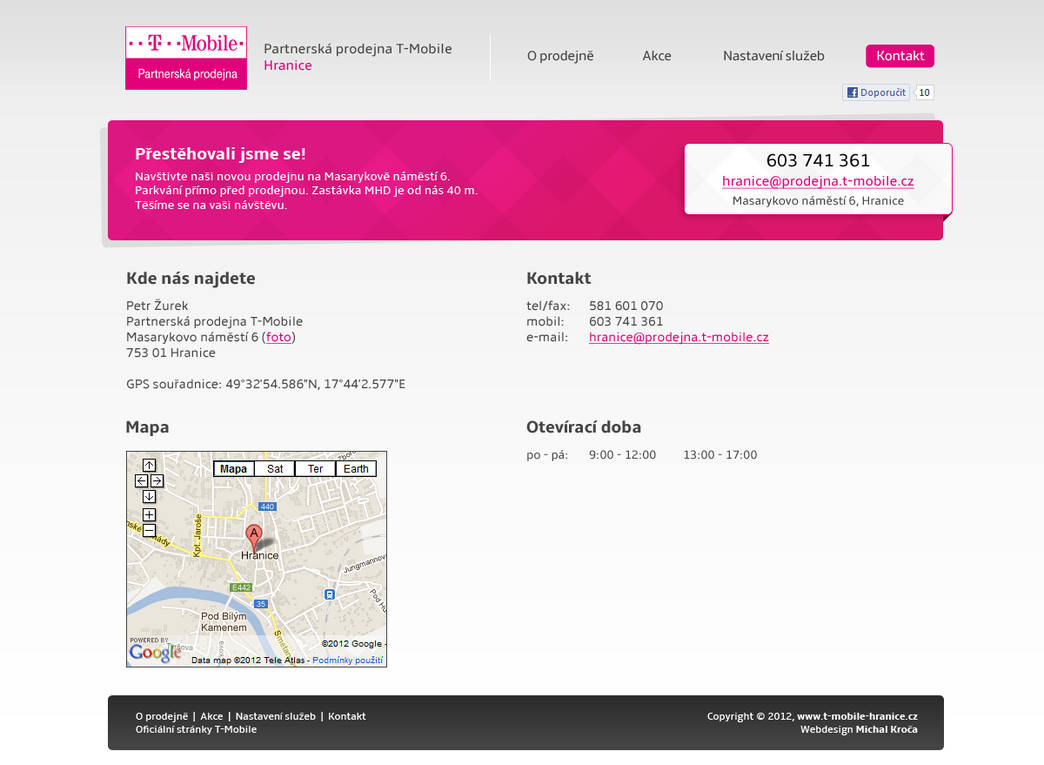Click the E442 road badge on map
The width and height of the screenshot is (1044, 765).
(241, 587)
